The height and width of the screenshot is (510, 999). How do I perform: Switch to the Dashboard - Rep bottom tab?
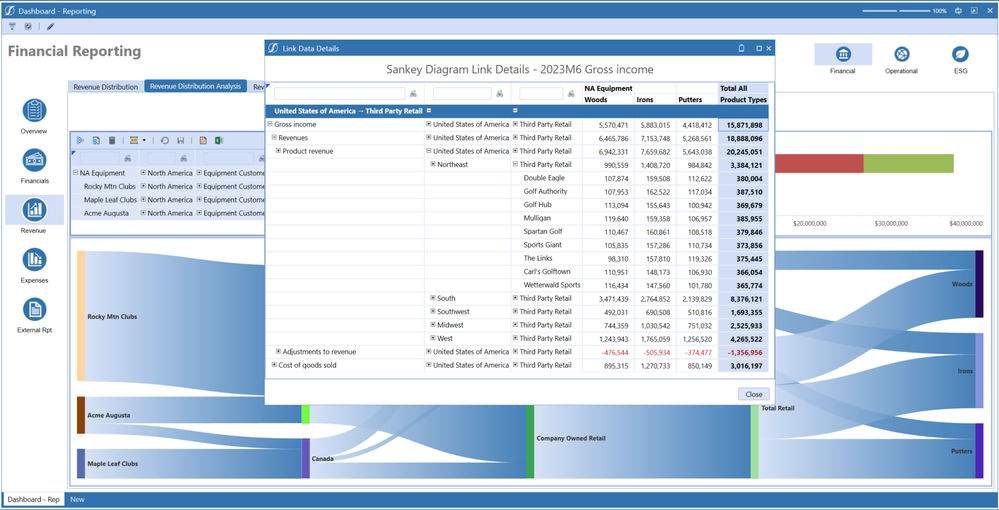pos(33,500)
